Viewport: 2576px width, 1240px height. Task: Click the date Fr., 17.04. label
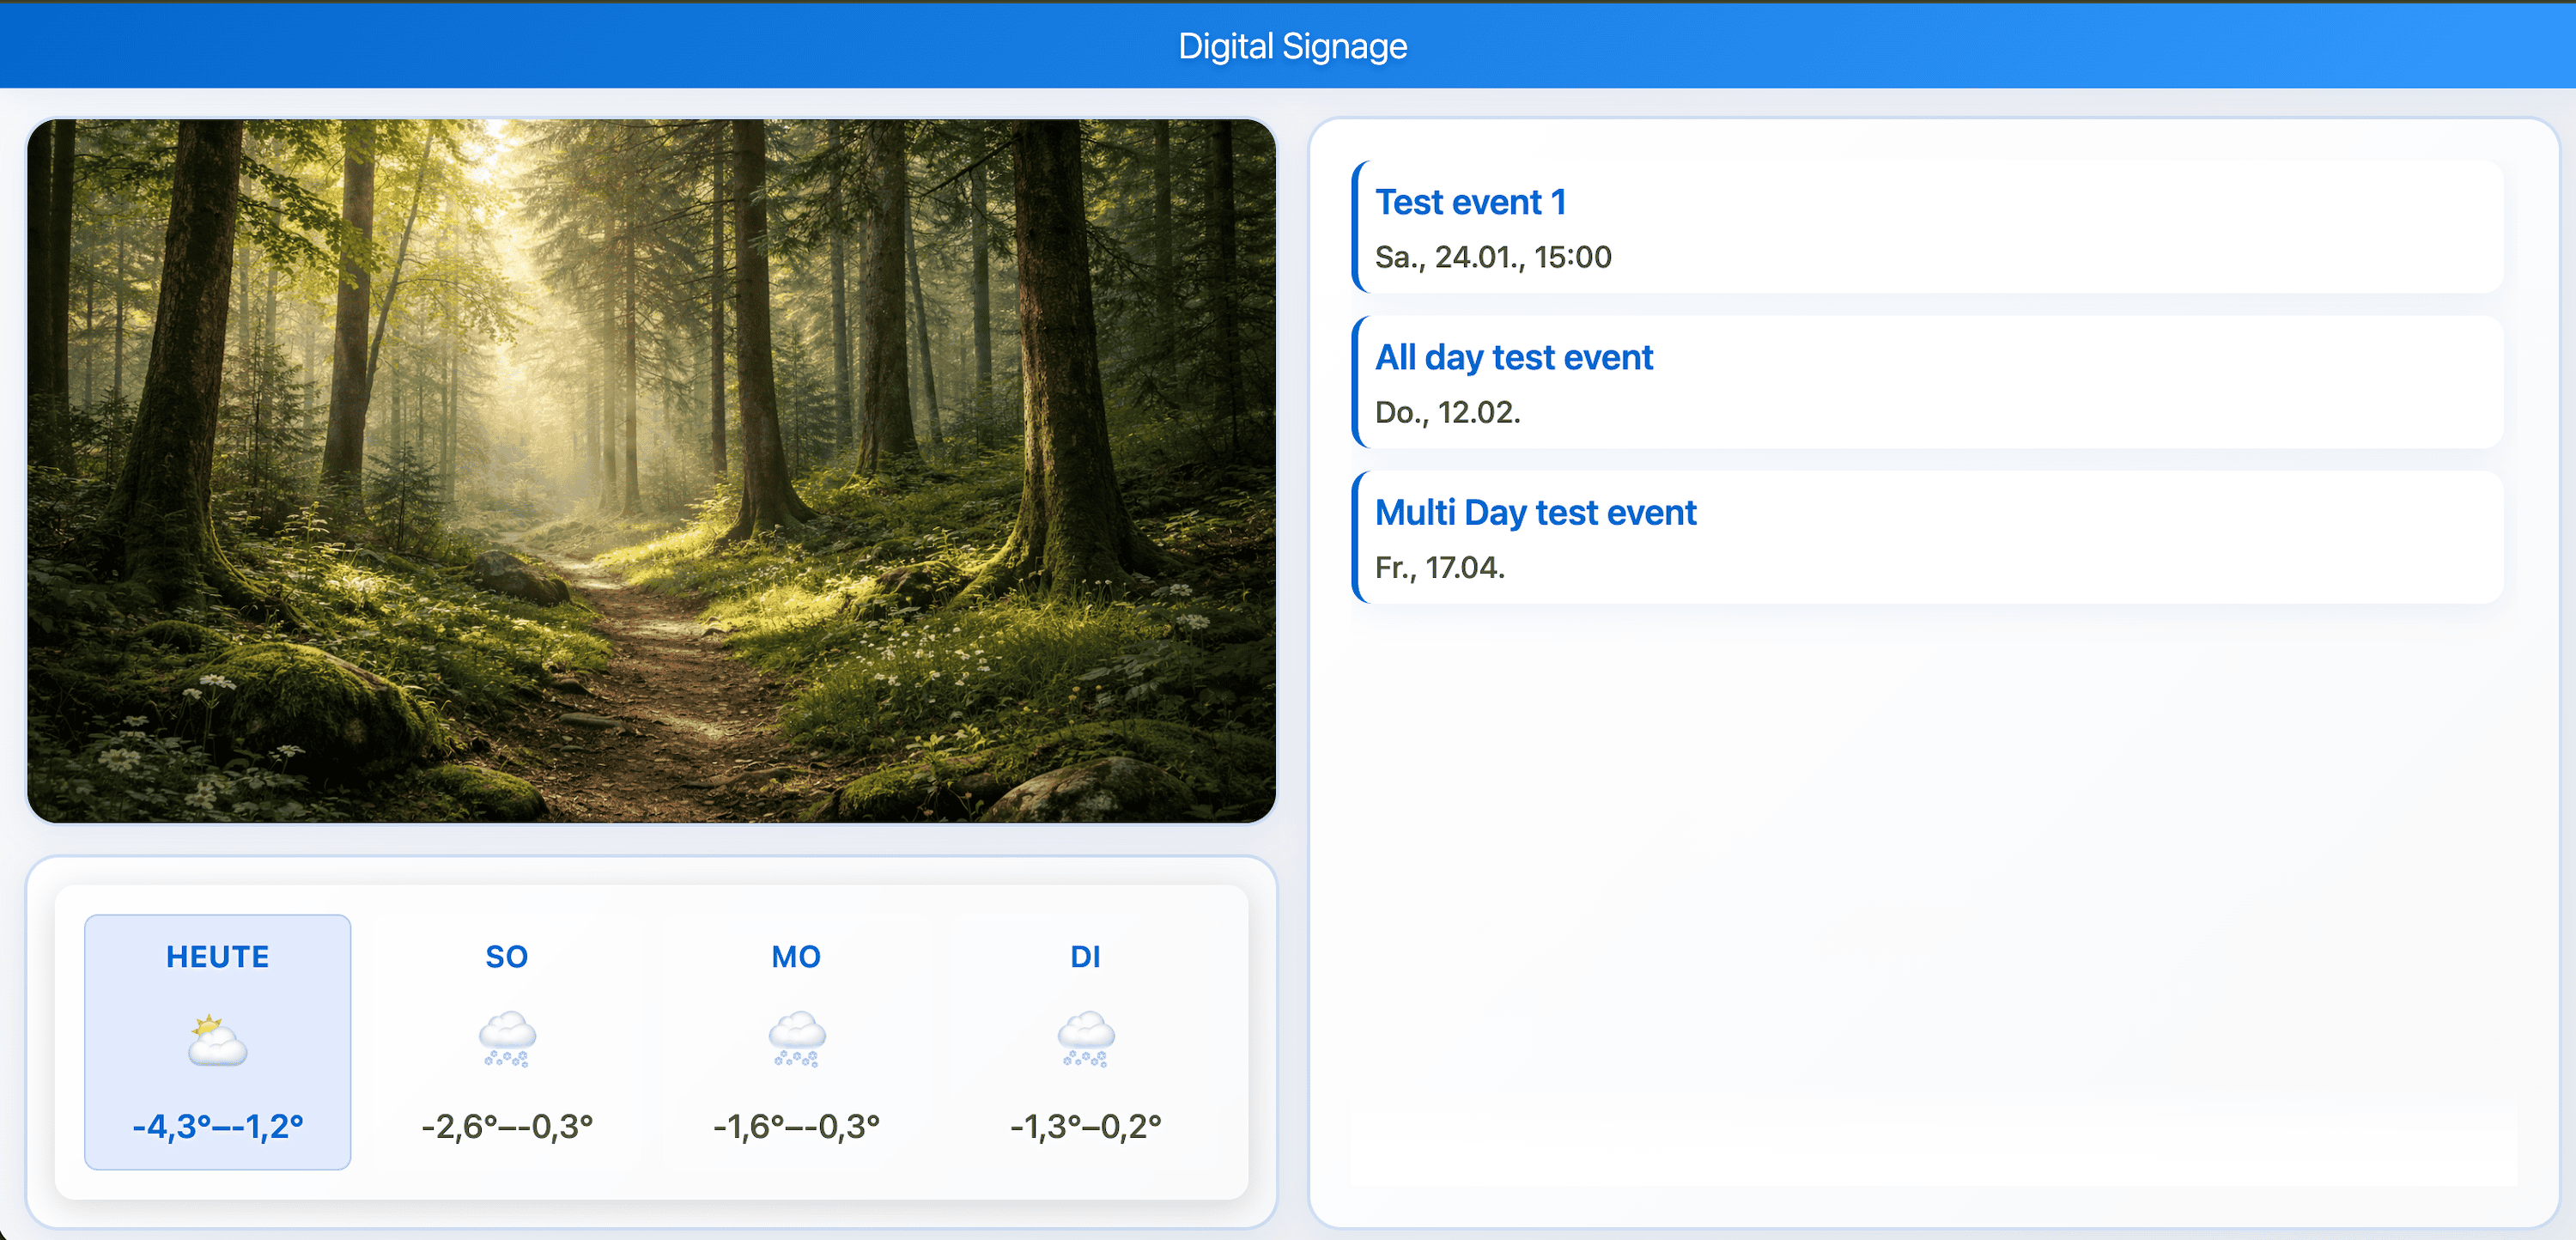(x=1440, y=568)
